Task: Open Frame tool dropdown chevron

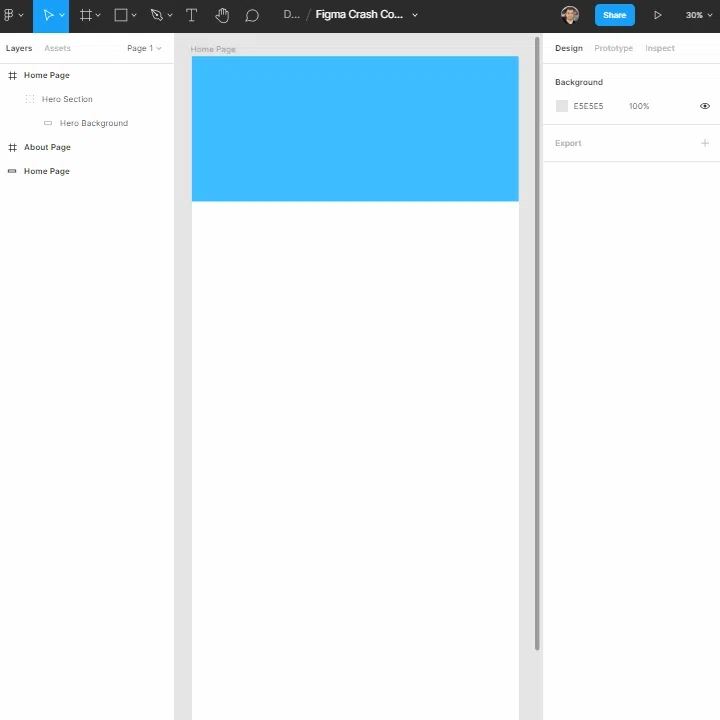Action: (x=98, y=16)
